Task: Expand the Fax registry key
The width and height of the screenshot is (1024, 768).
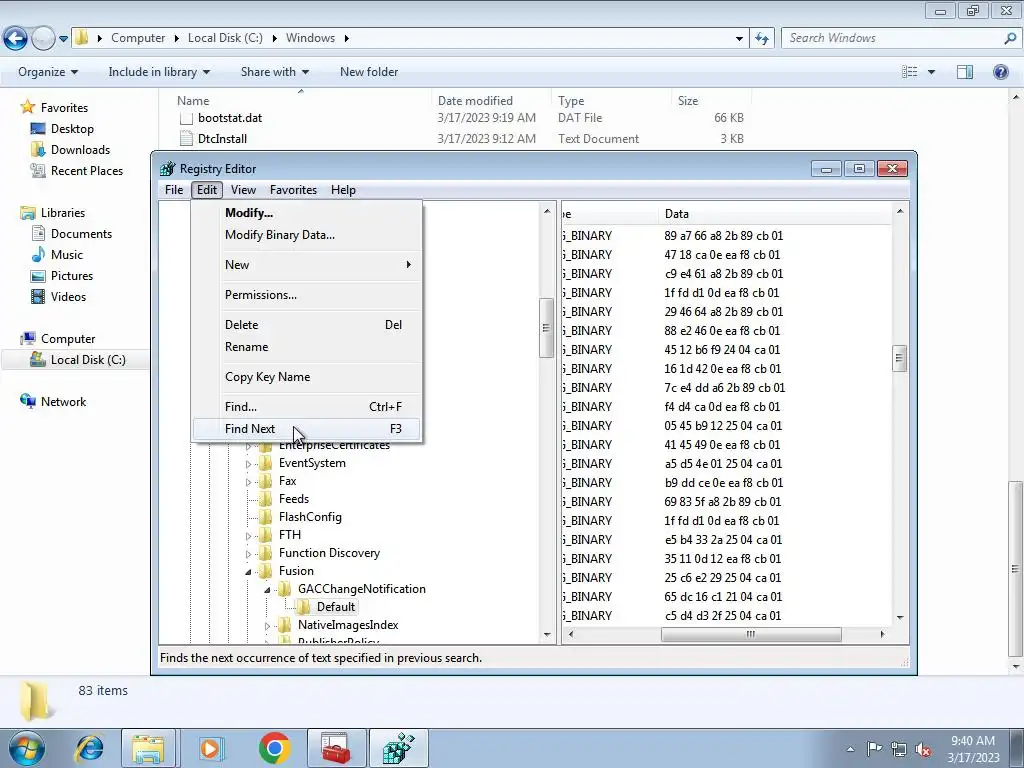Action: tap(248, 482)
